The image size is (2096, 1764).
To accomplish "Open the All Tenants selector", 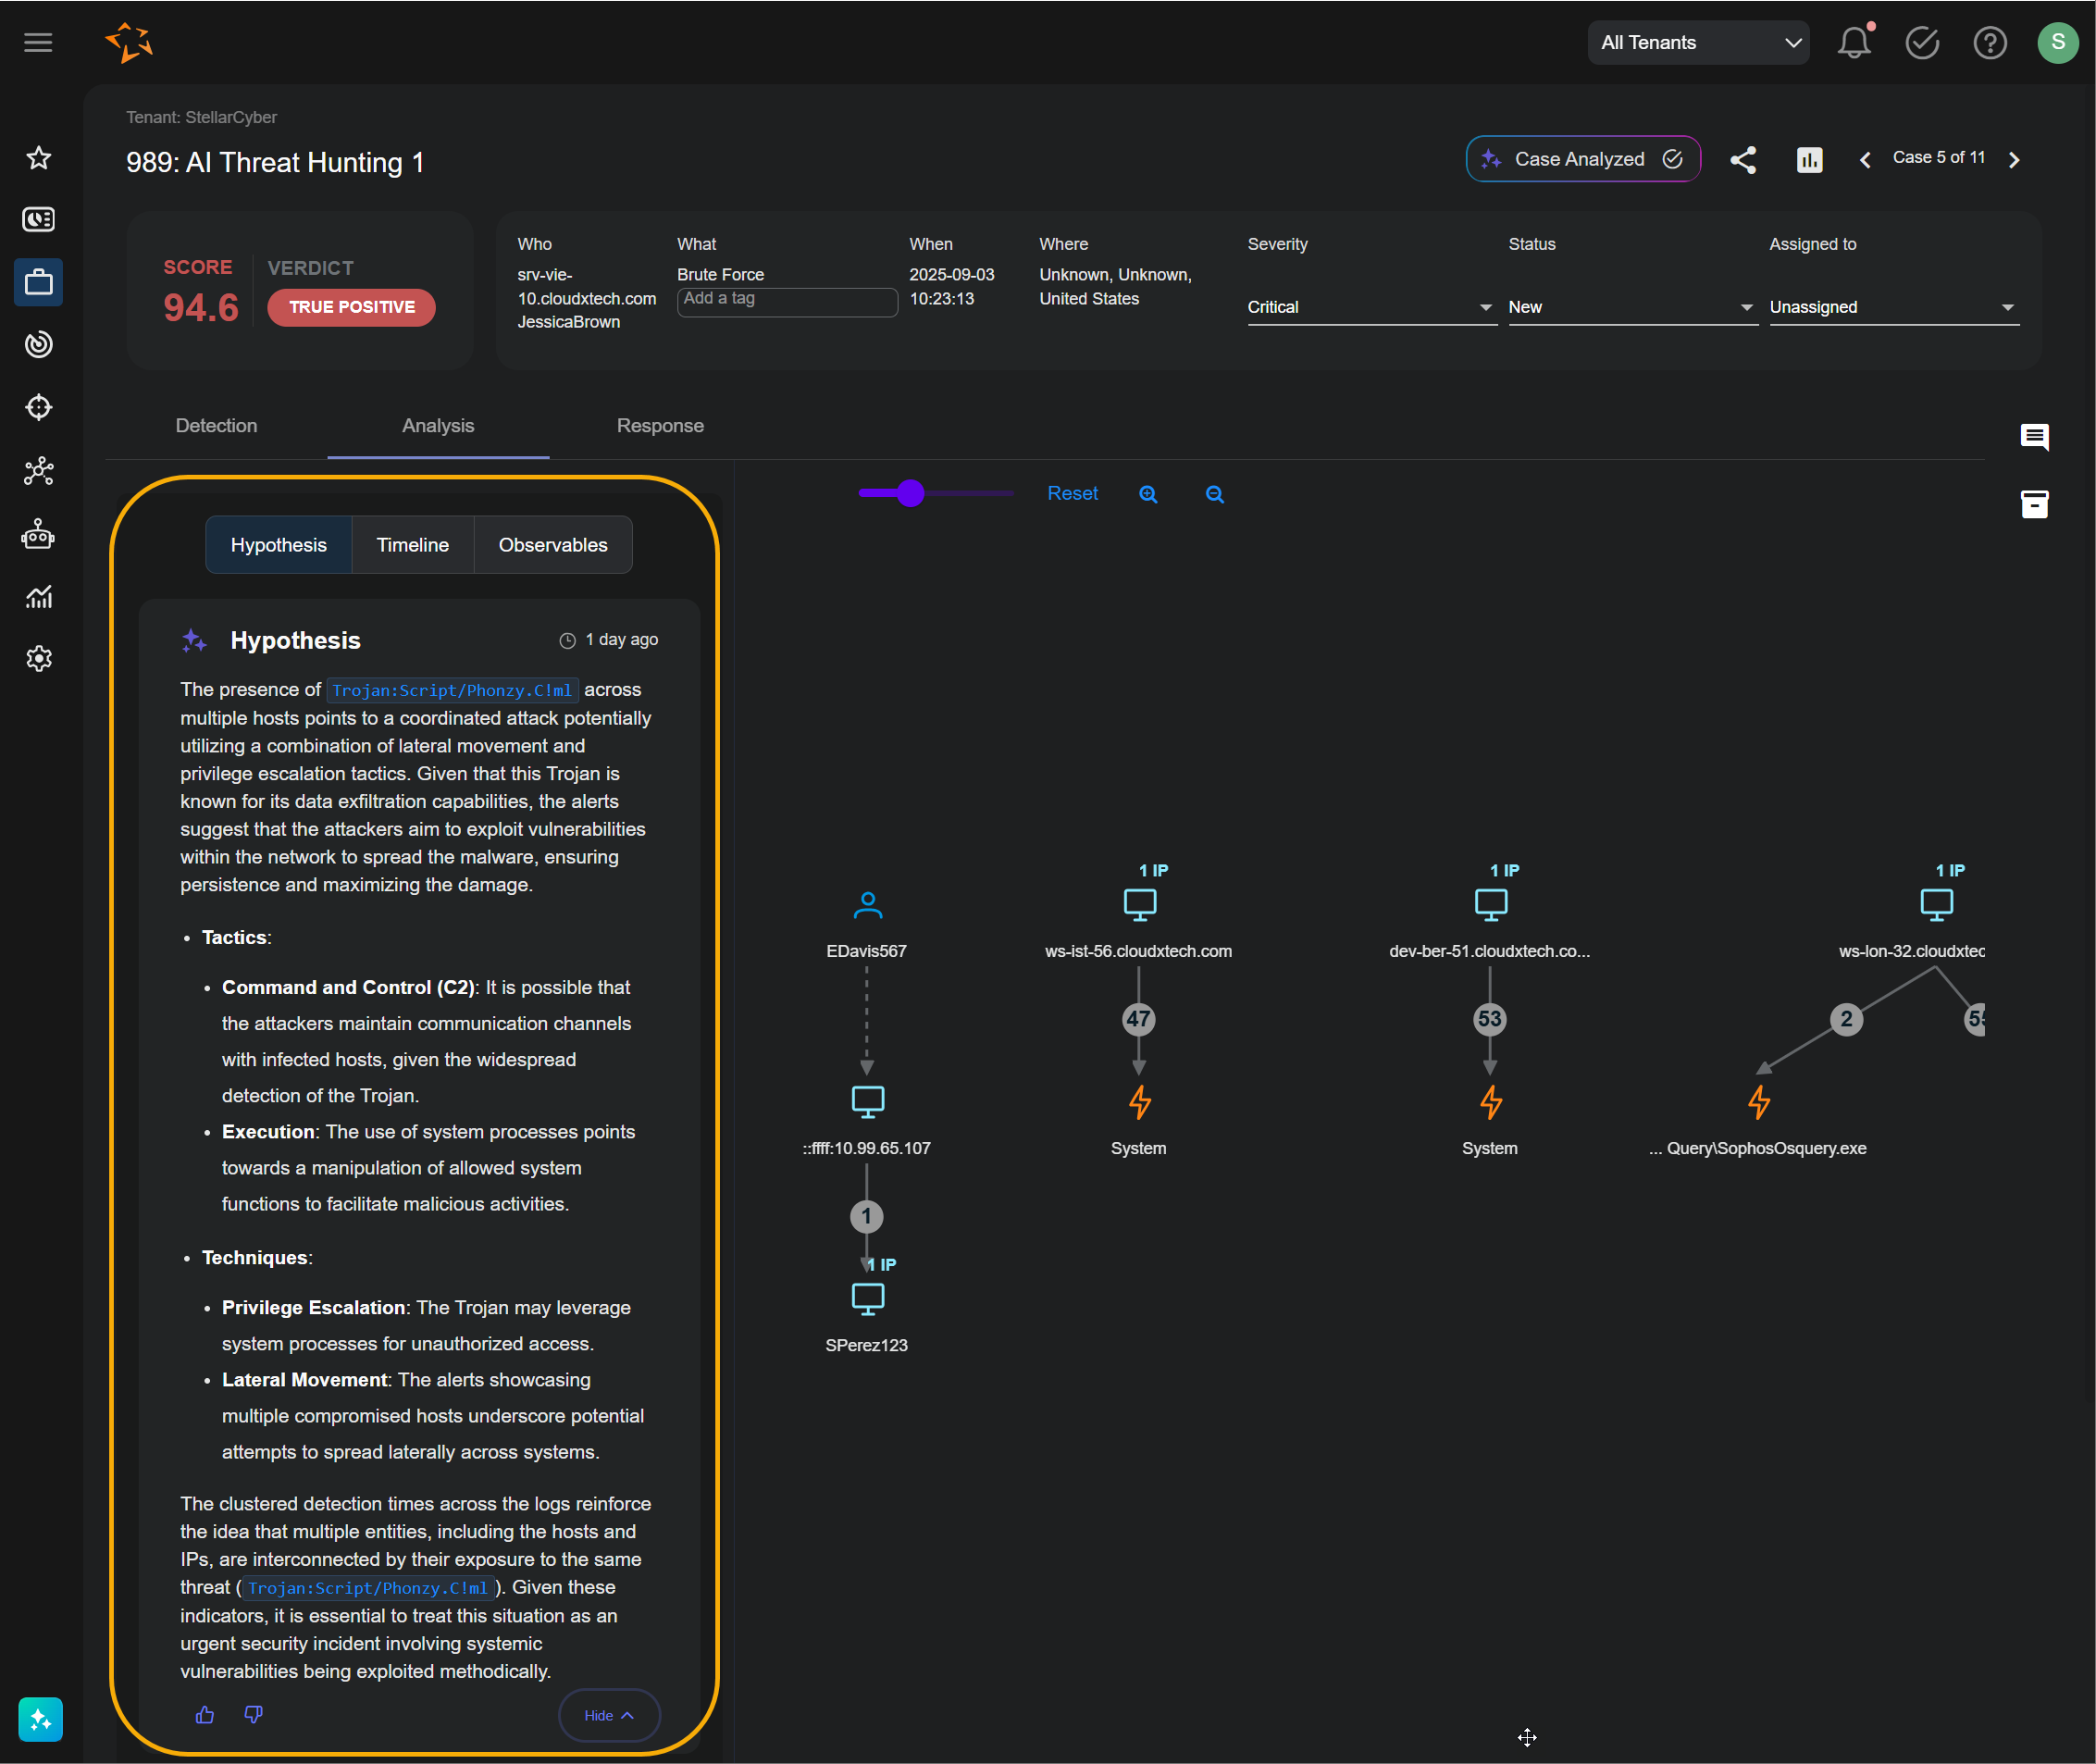I will (x=1698, y=43).
